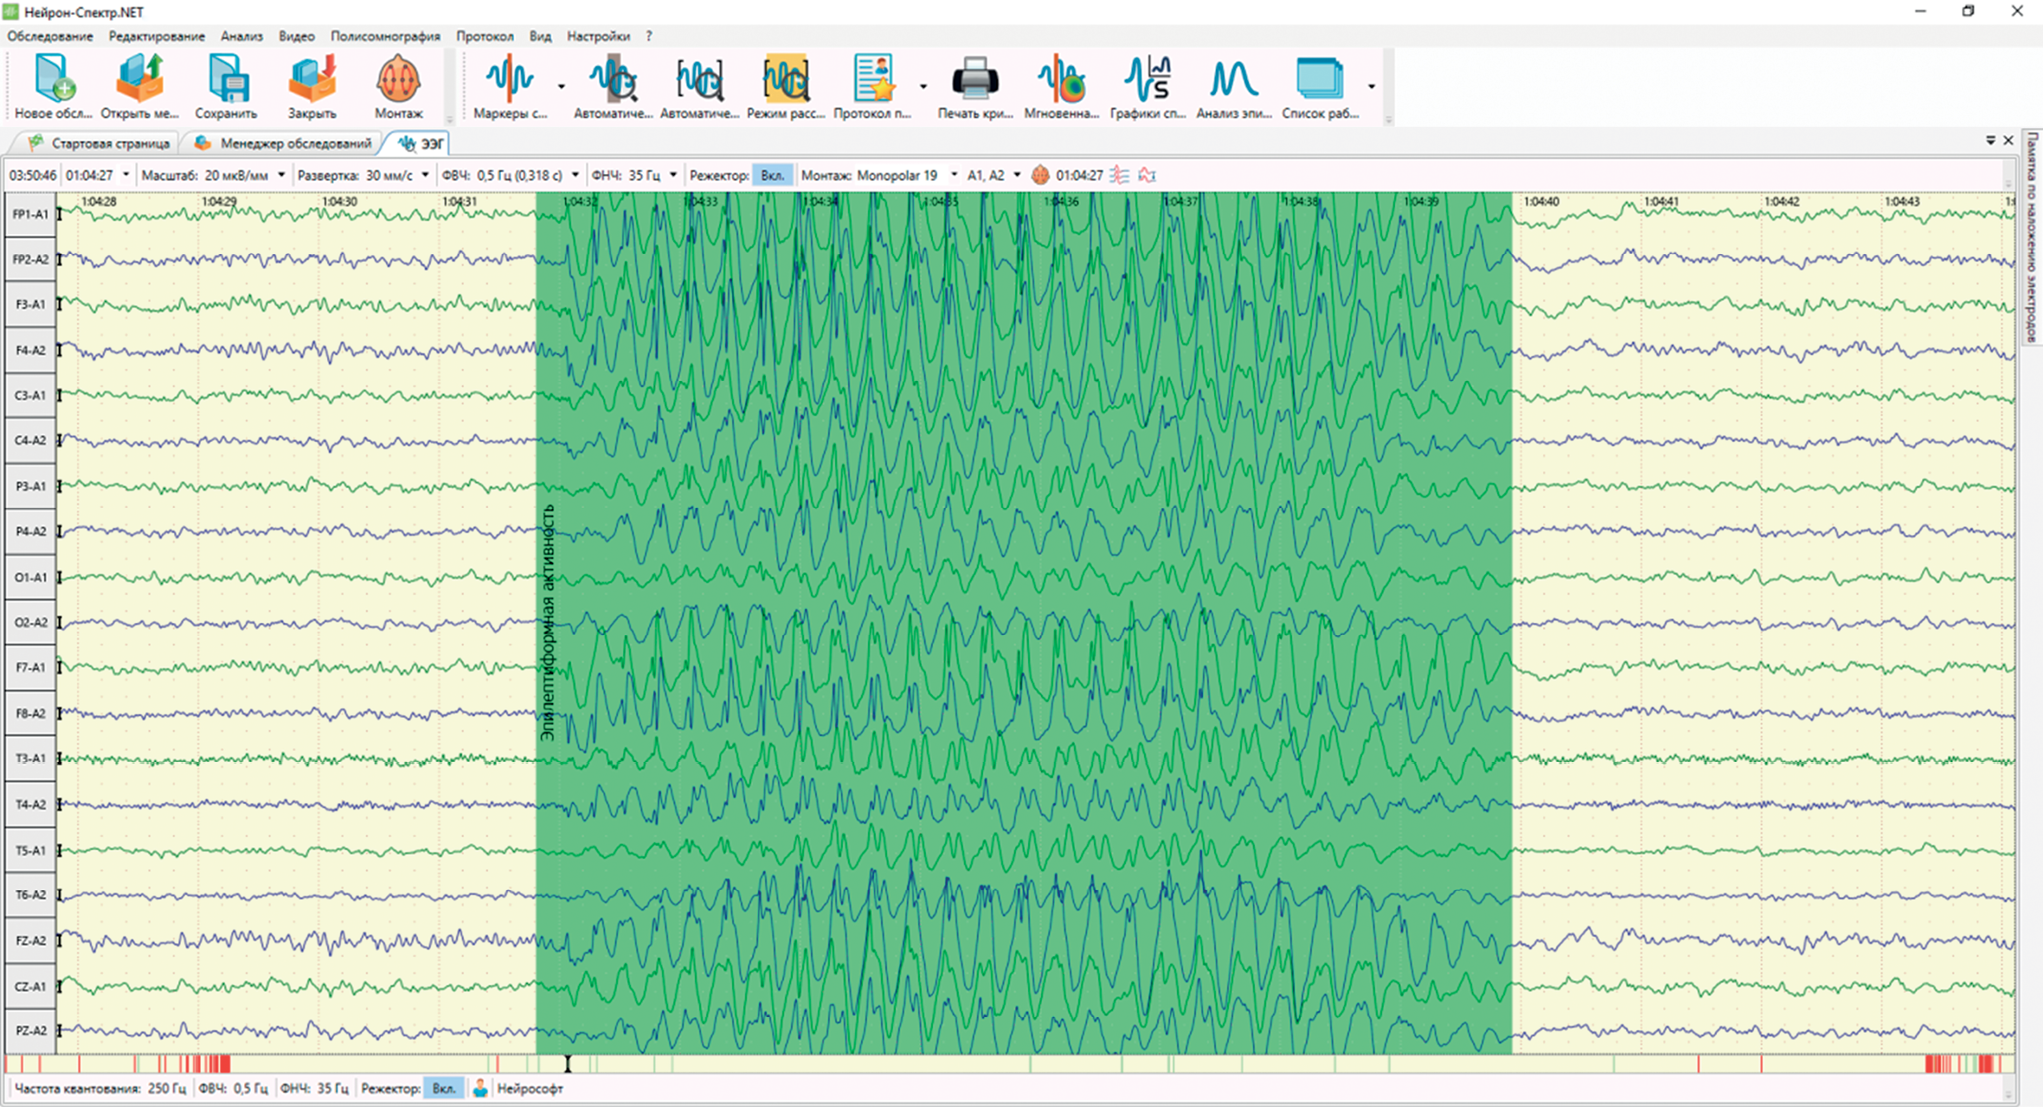Click the second Автоматиче... bracketed waveform icon
The width and height of the screenshot is (2043, 1107).
(x=699, y=79)
